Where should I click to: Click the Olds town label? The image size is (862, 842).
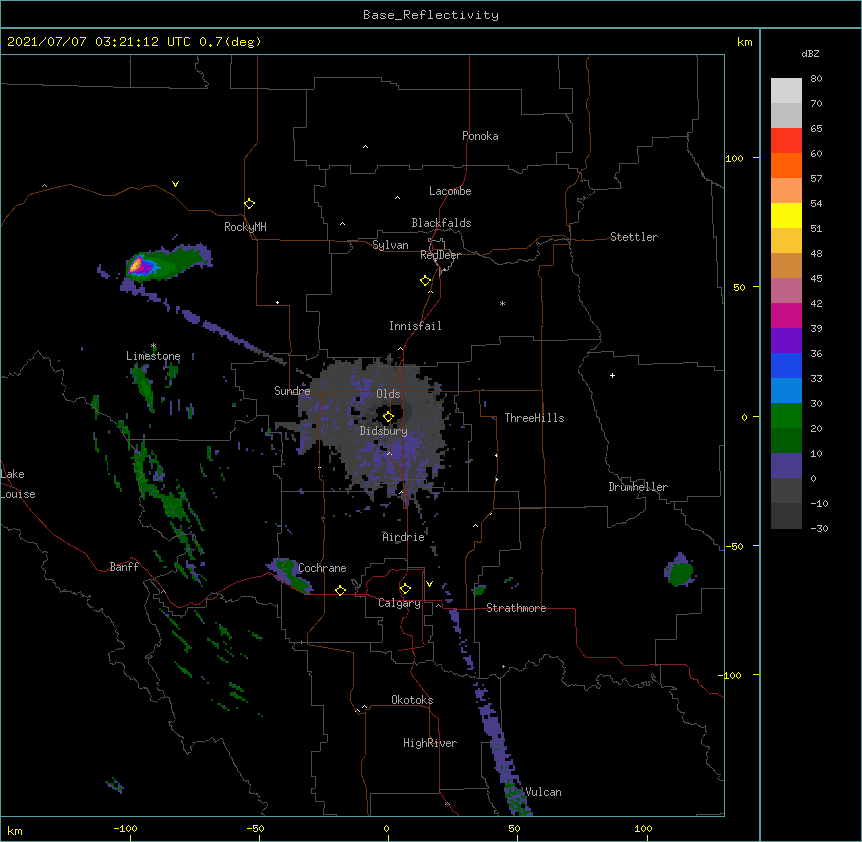coord(388,394)
